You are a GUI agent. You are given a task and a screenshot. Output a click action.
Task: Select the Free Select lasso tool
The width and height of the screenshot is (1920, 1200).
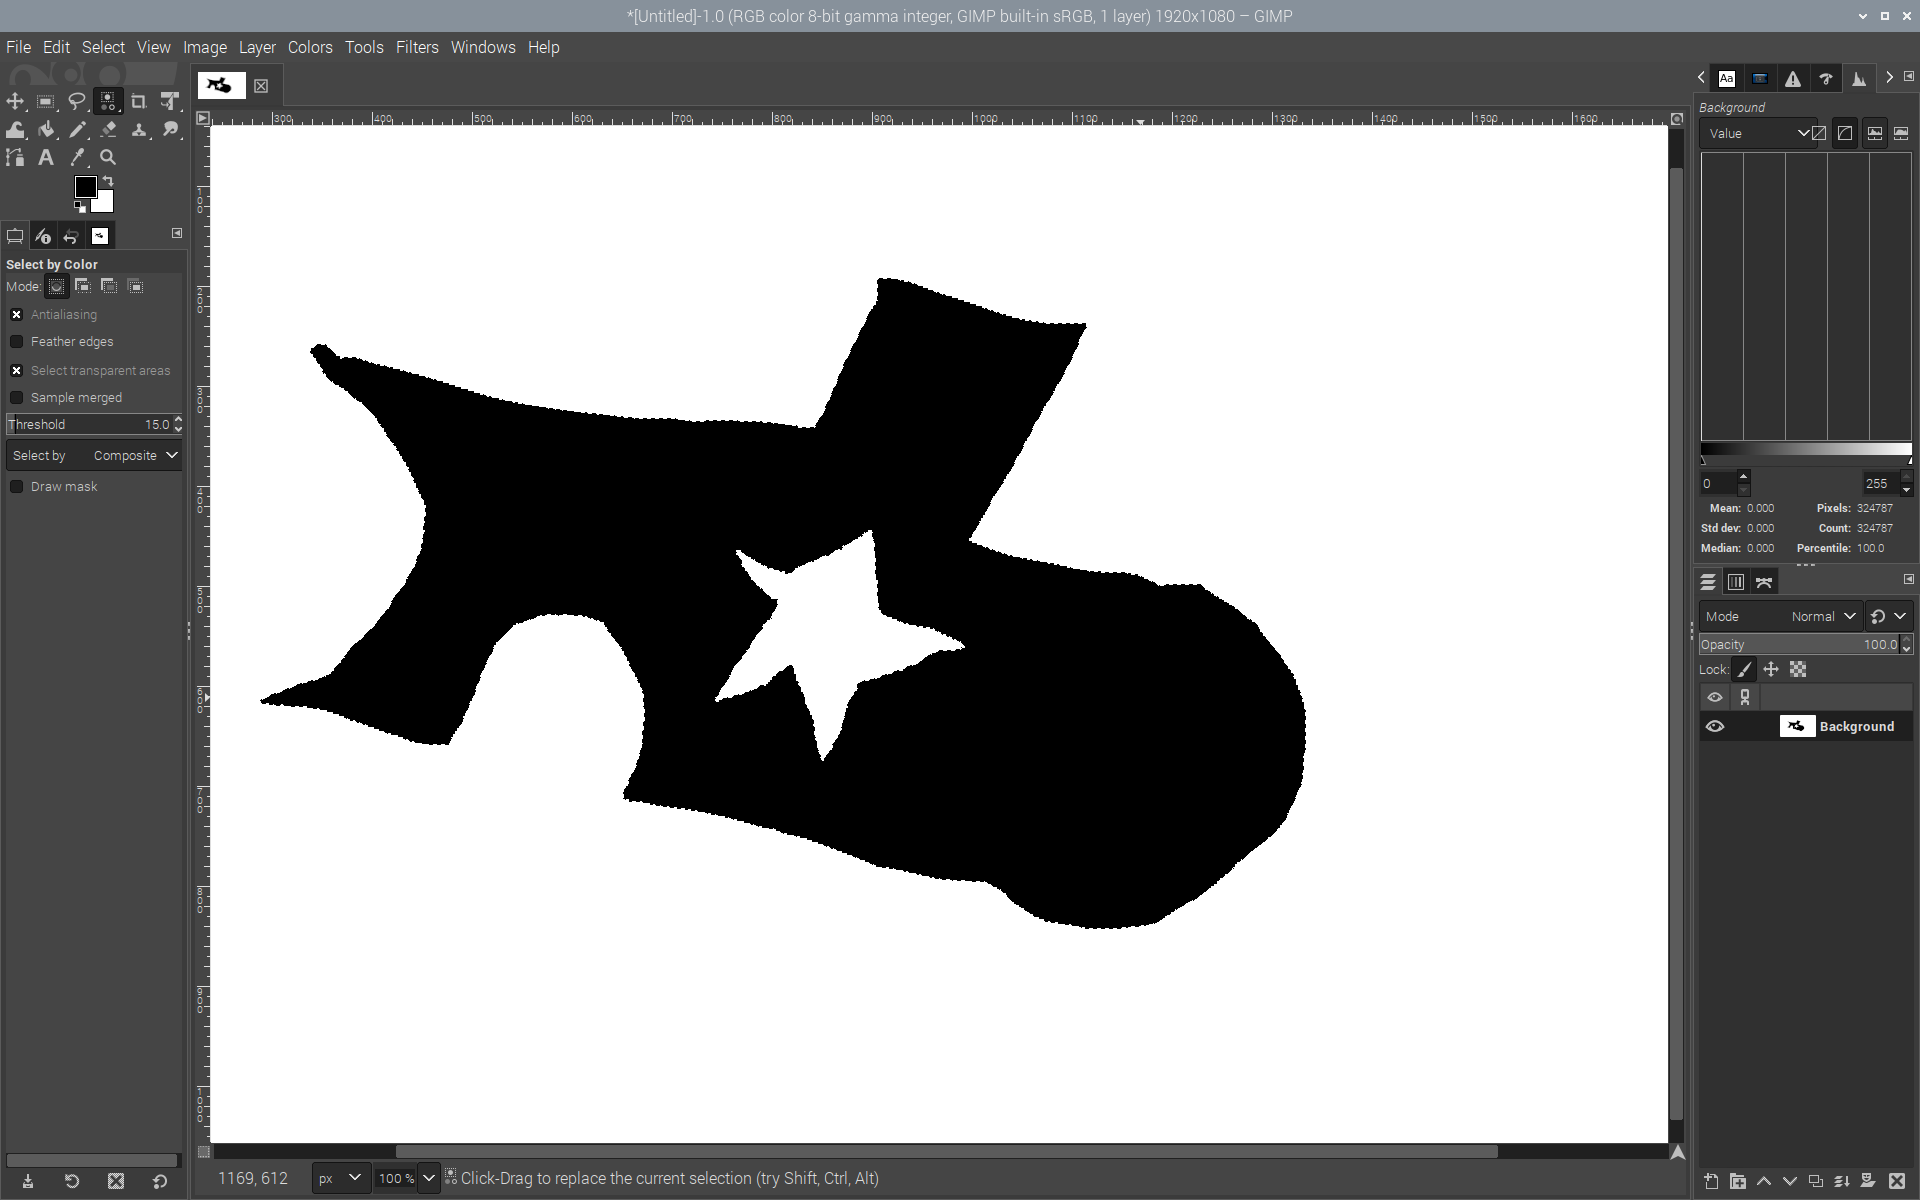[x=76, y=101]
